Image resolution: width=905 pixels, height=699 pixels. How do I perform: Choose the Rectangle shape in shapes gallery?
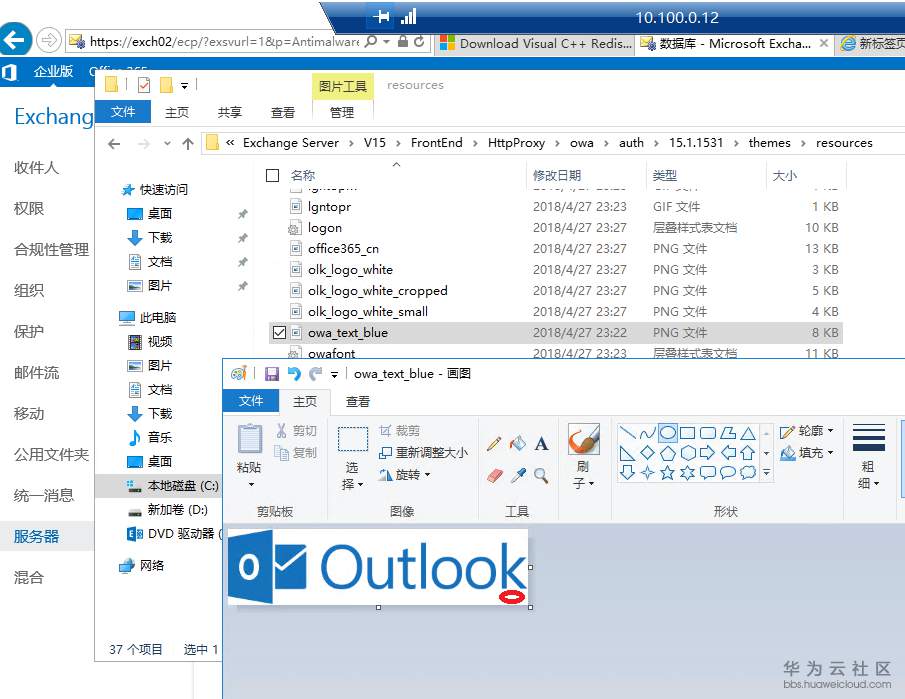[687, 433]
